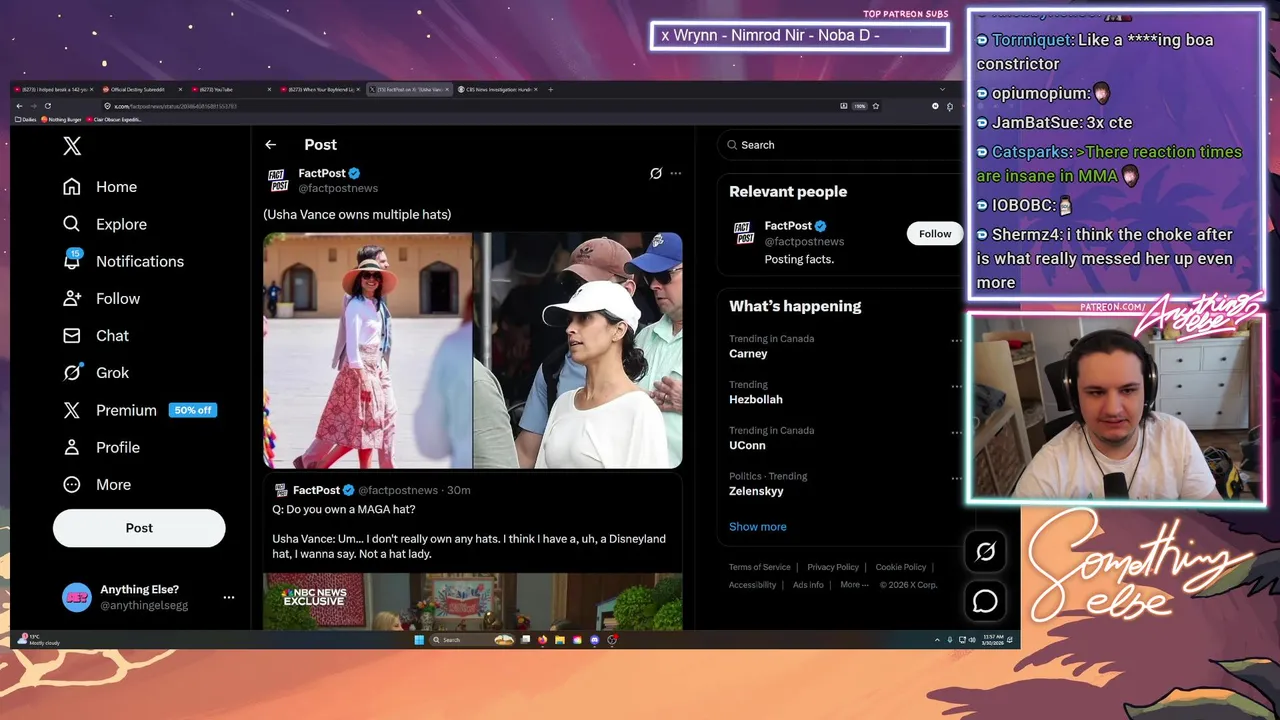Open Explore from the X sidebar

pos(105,224)
